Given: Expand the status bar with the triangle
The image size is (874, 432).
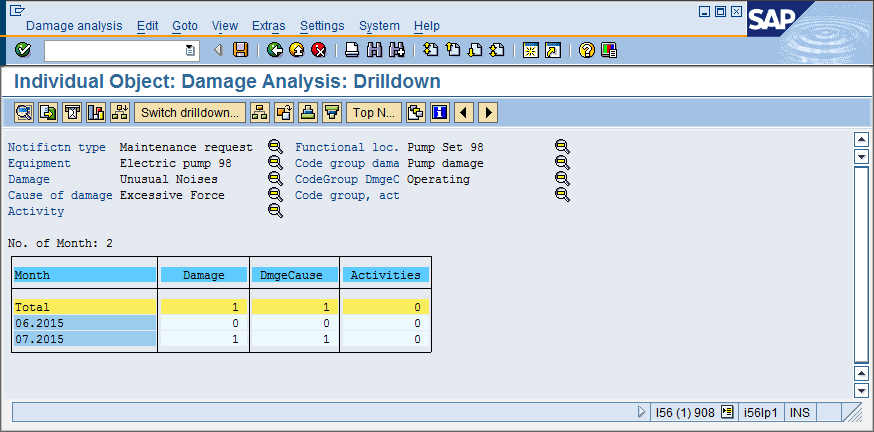Looking at the screenshot, I should [641, 412].
